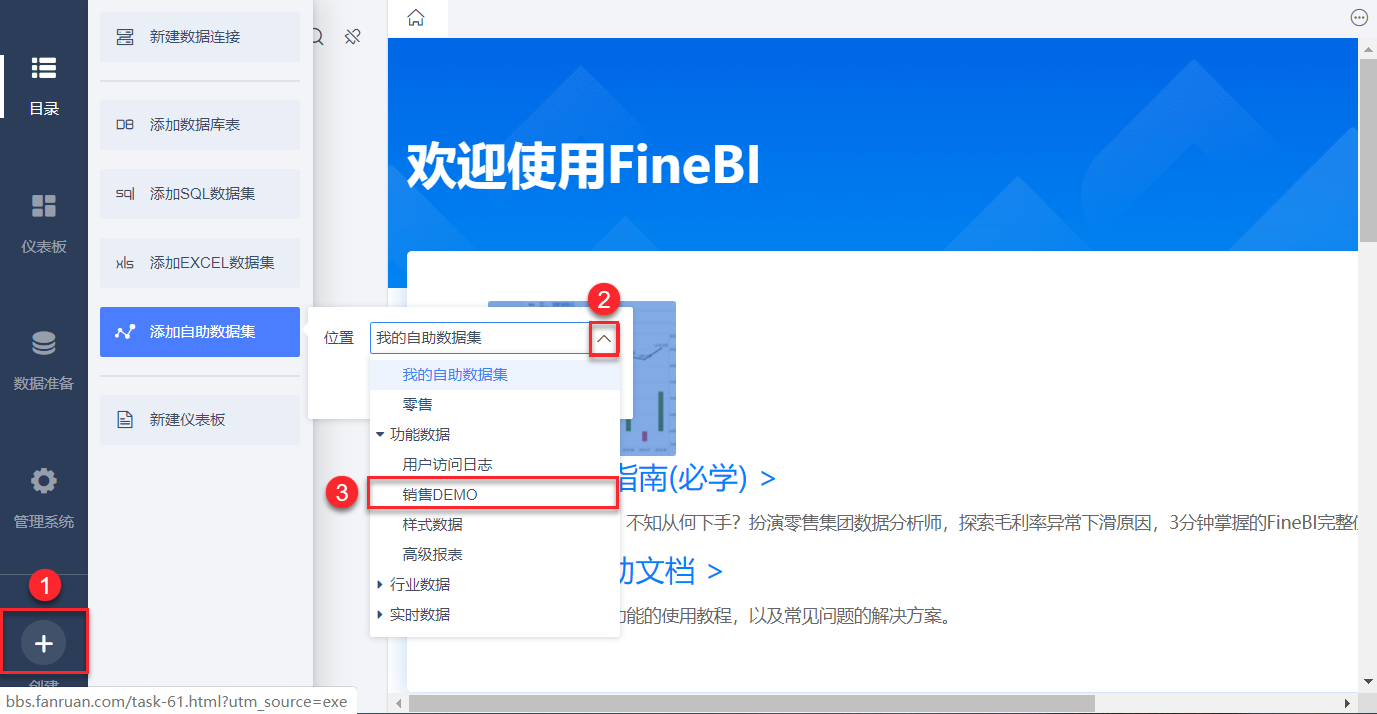The image size is (1377, 714).
Task: Select 我的自助数据集 in dropdown list
Action: [x=495, y=375]
